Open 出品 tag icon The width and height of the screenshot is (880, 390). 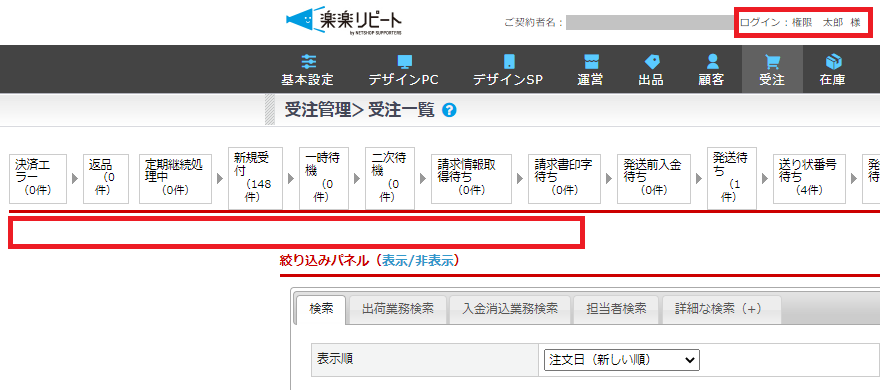652,62
